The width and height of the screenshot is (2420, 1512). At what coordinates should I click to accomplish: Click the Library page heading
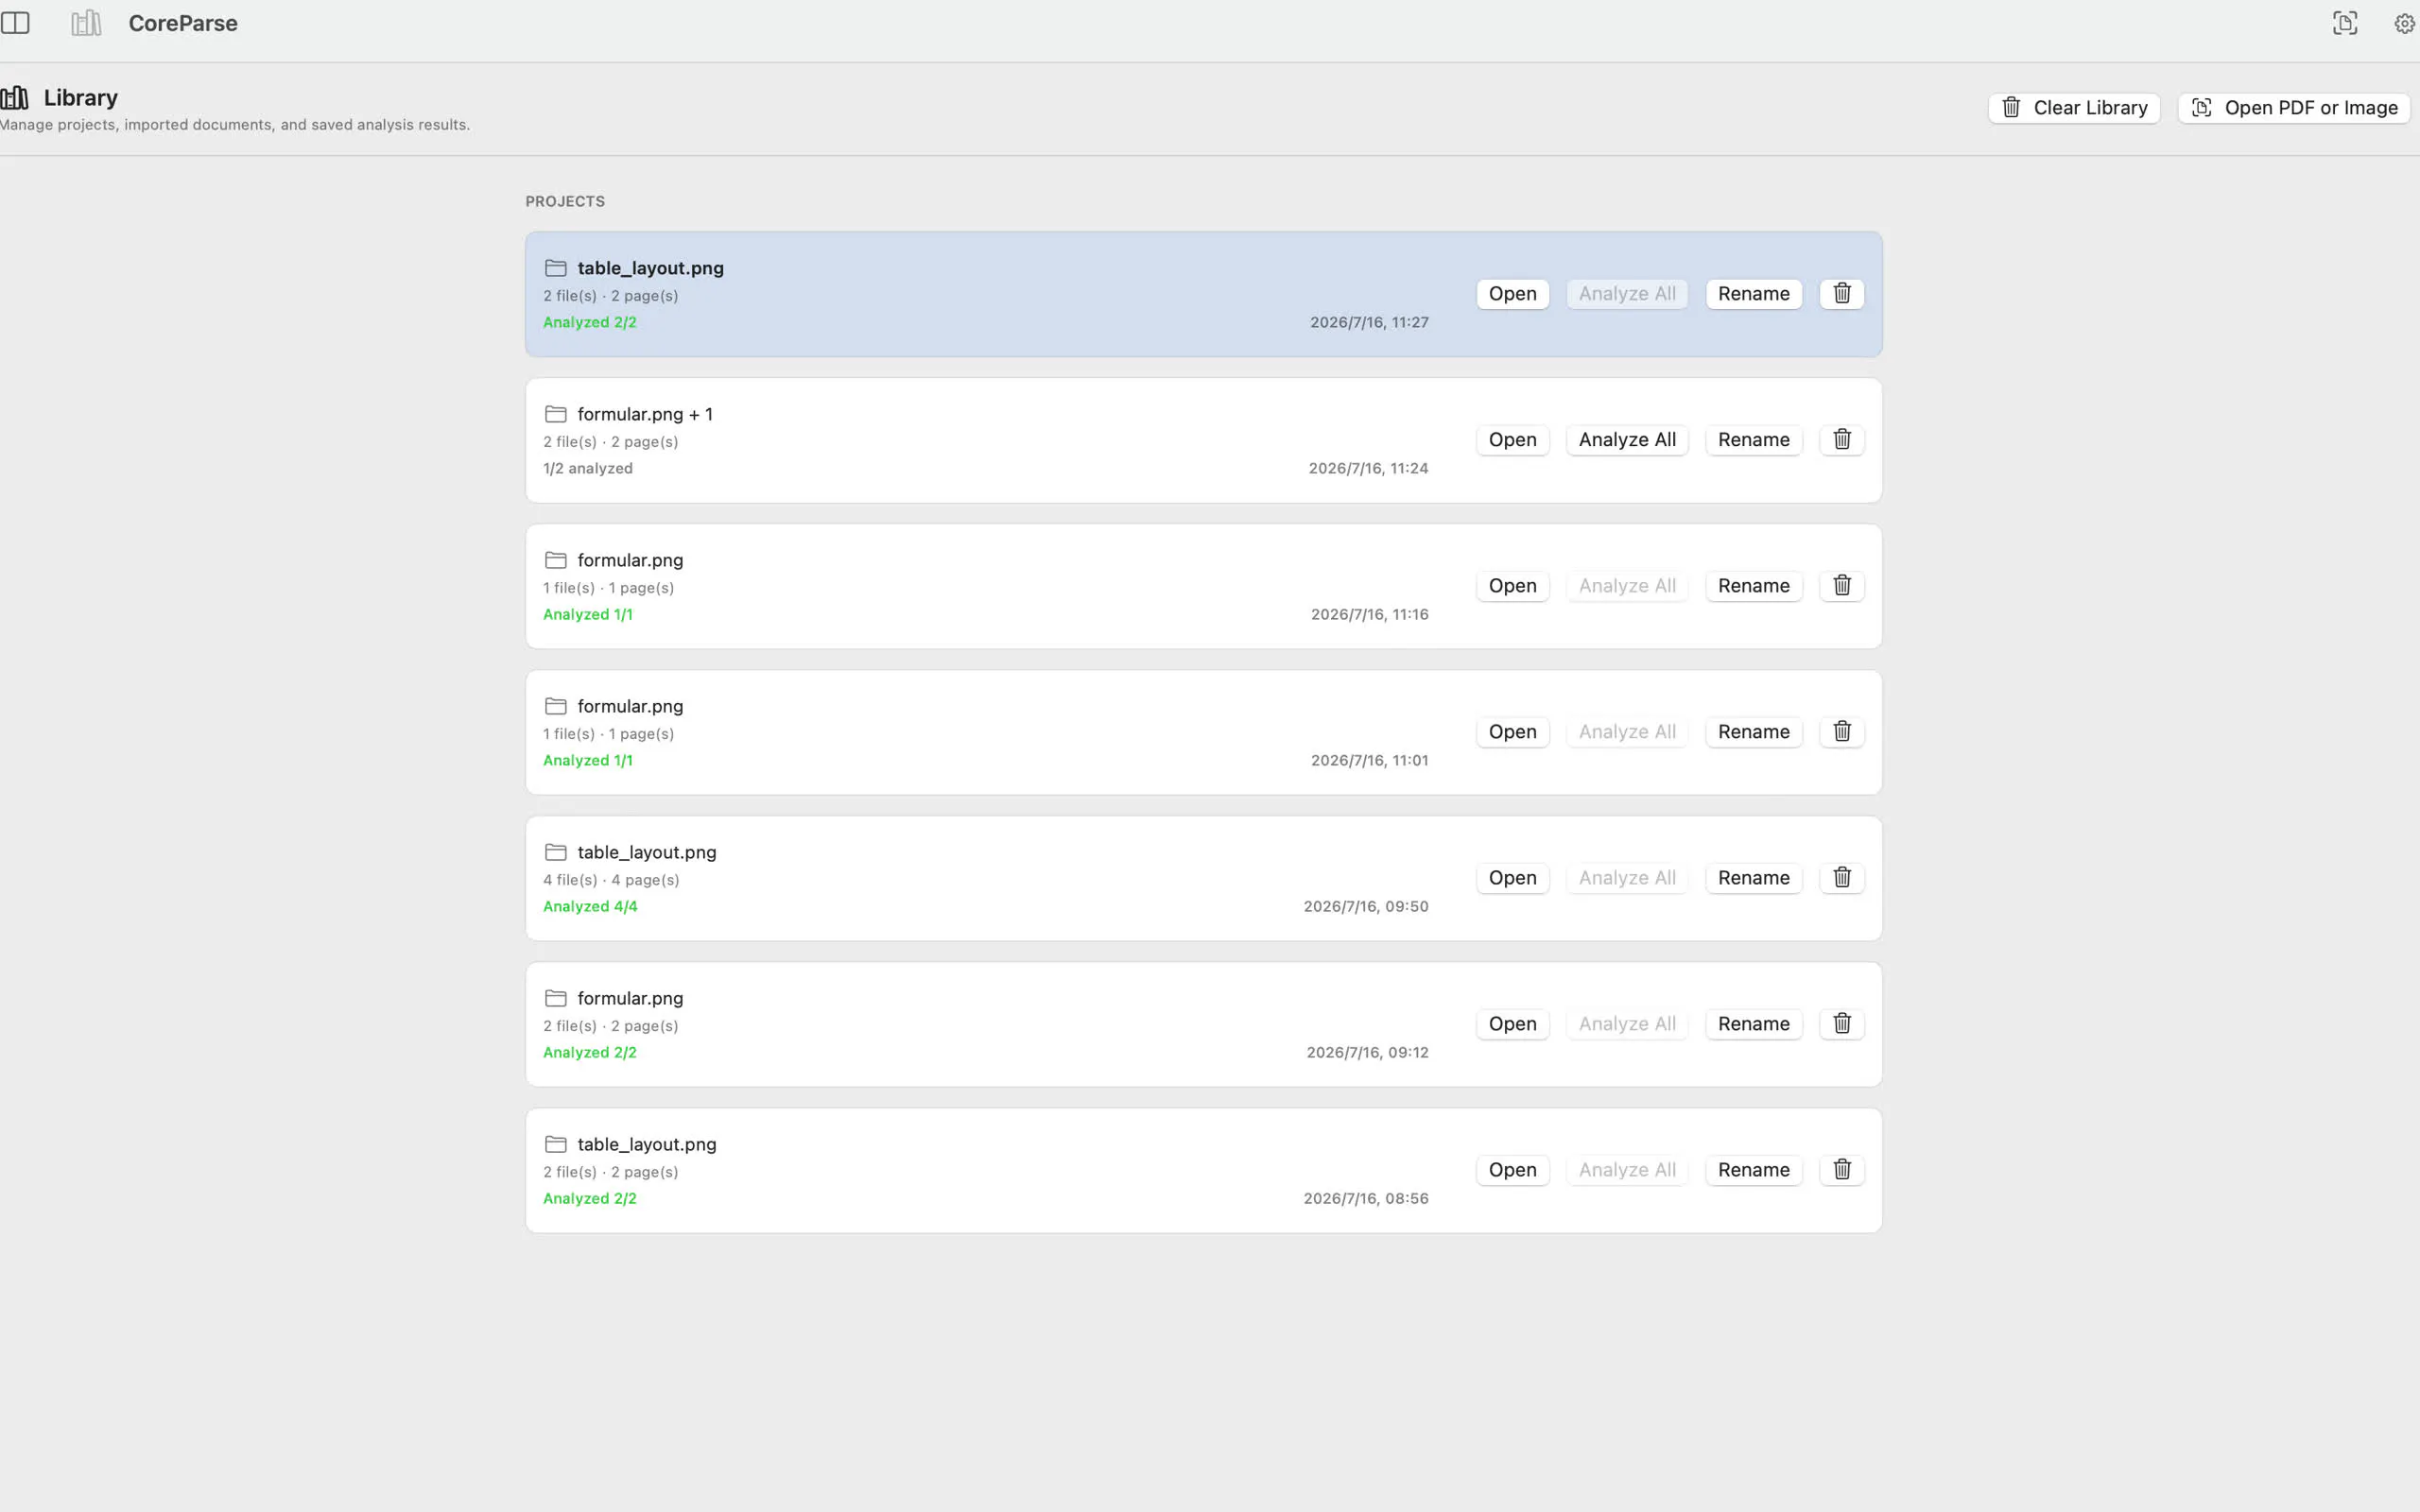(x=80, y=97)
